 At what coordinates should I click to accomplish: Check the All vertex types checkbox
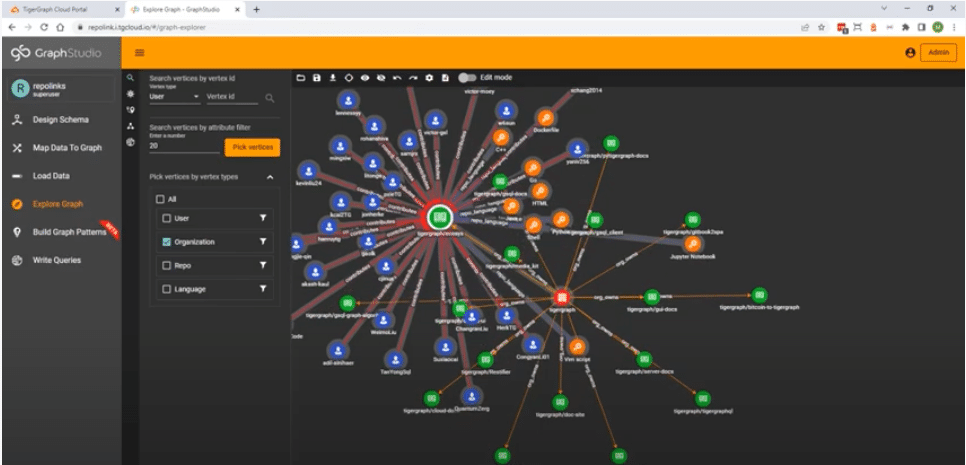(160, 200)
